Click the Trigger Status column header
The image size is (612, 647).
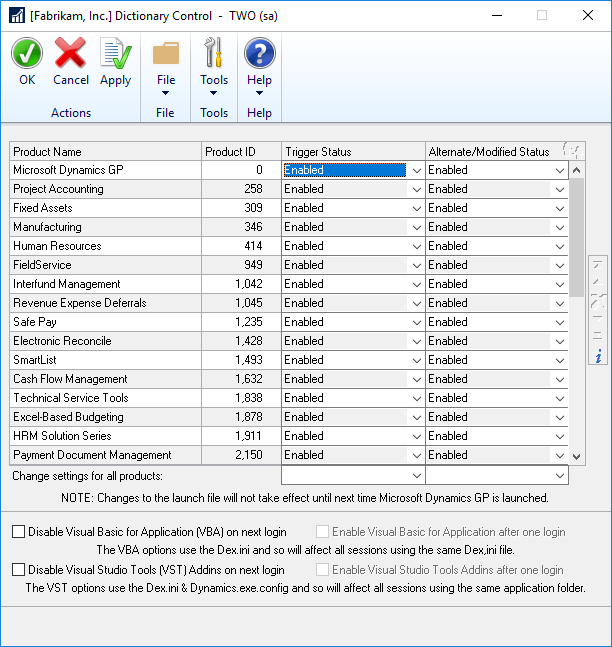click(353, 151)
